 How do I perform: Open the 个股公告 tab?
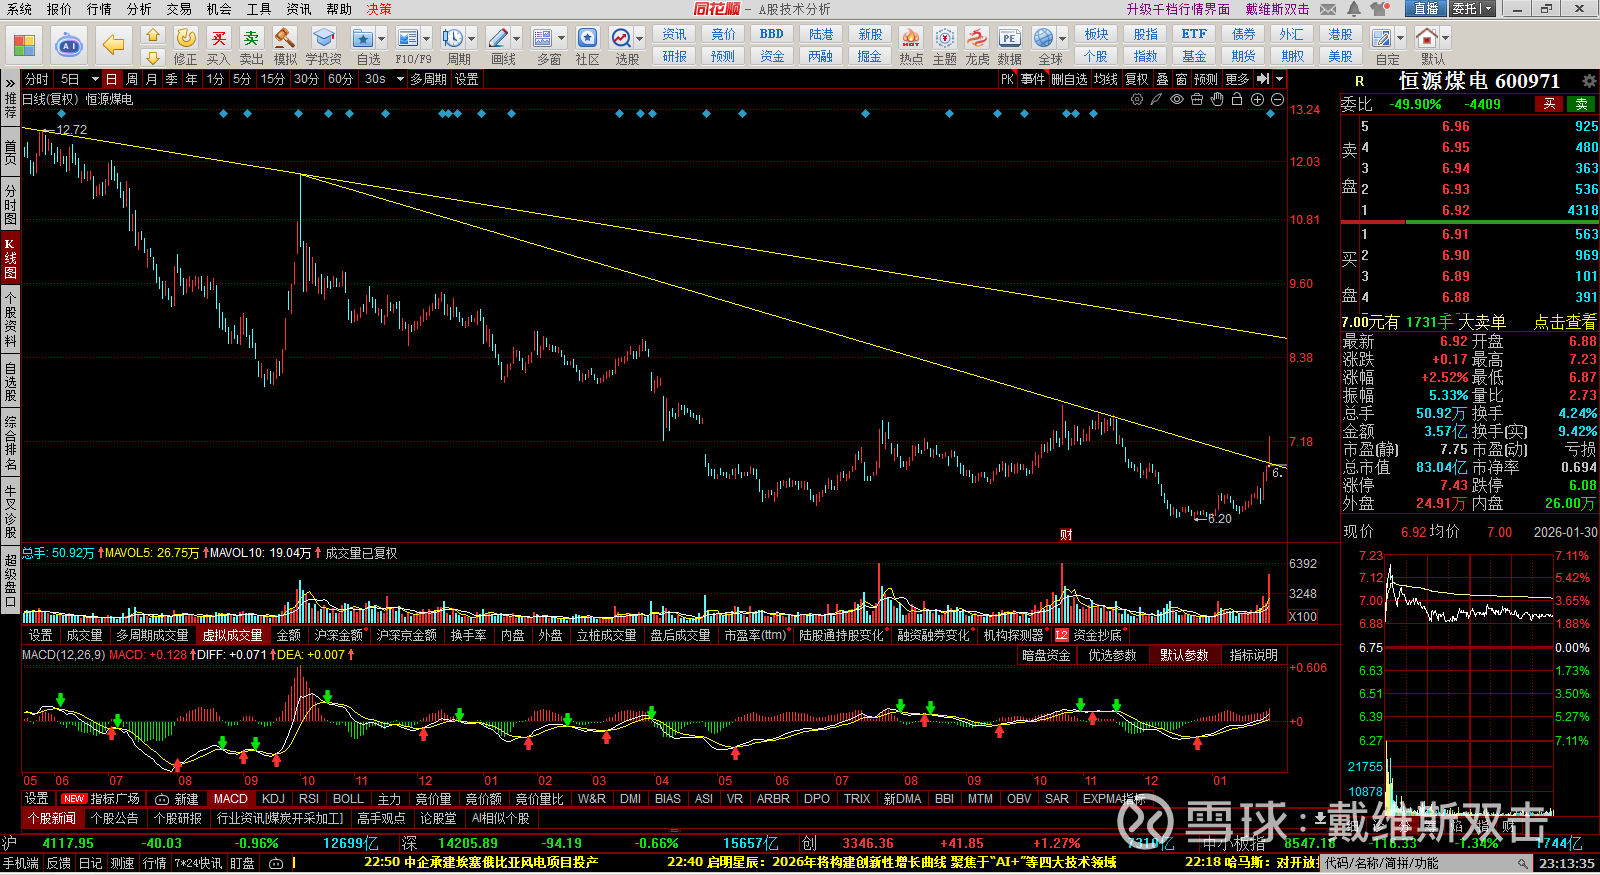115,818
